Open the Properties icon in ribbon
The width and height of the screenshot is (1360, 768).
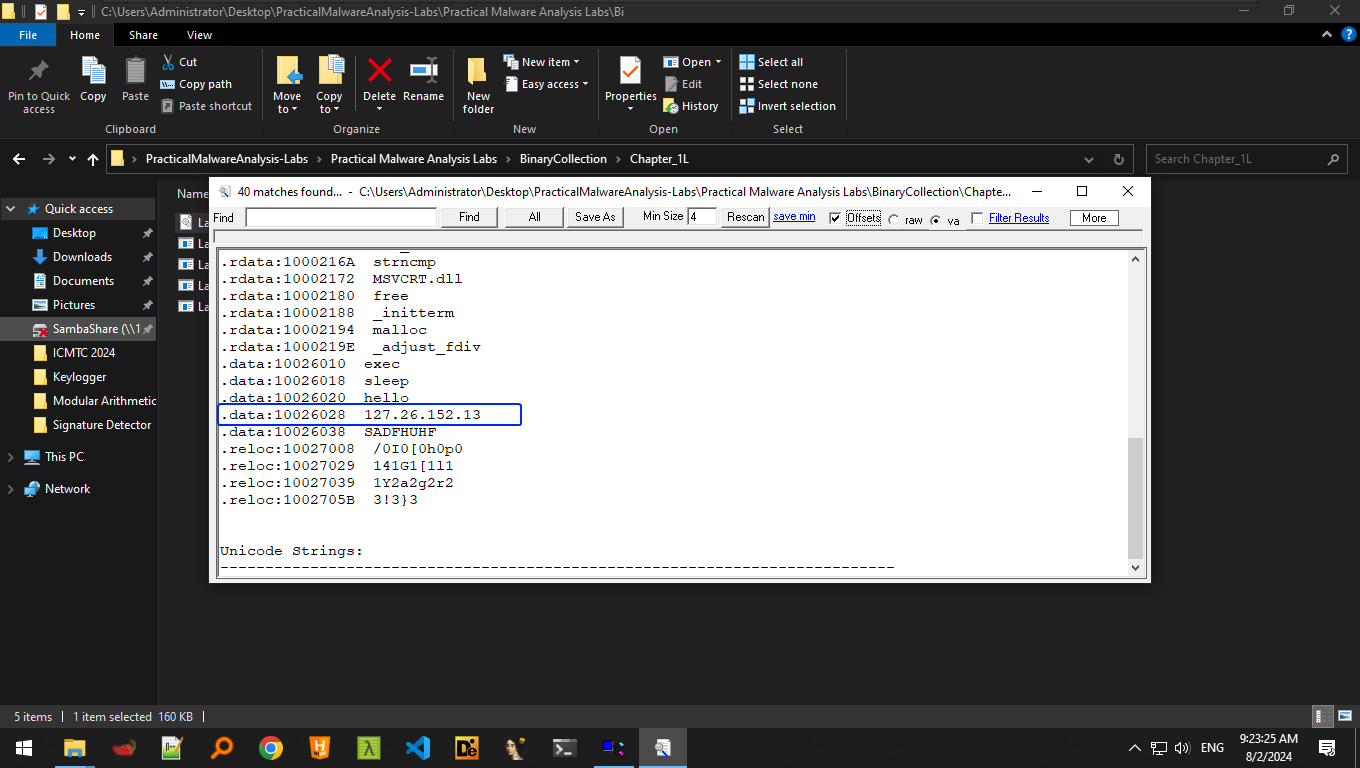(630, 72)
